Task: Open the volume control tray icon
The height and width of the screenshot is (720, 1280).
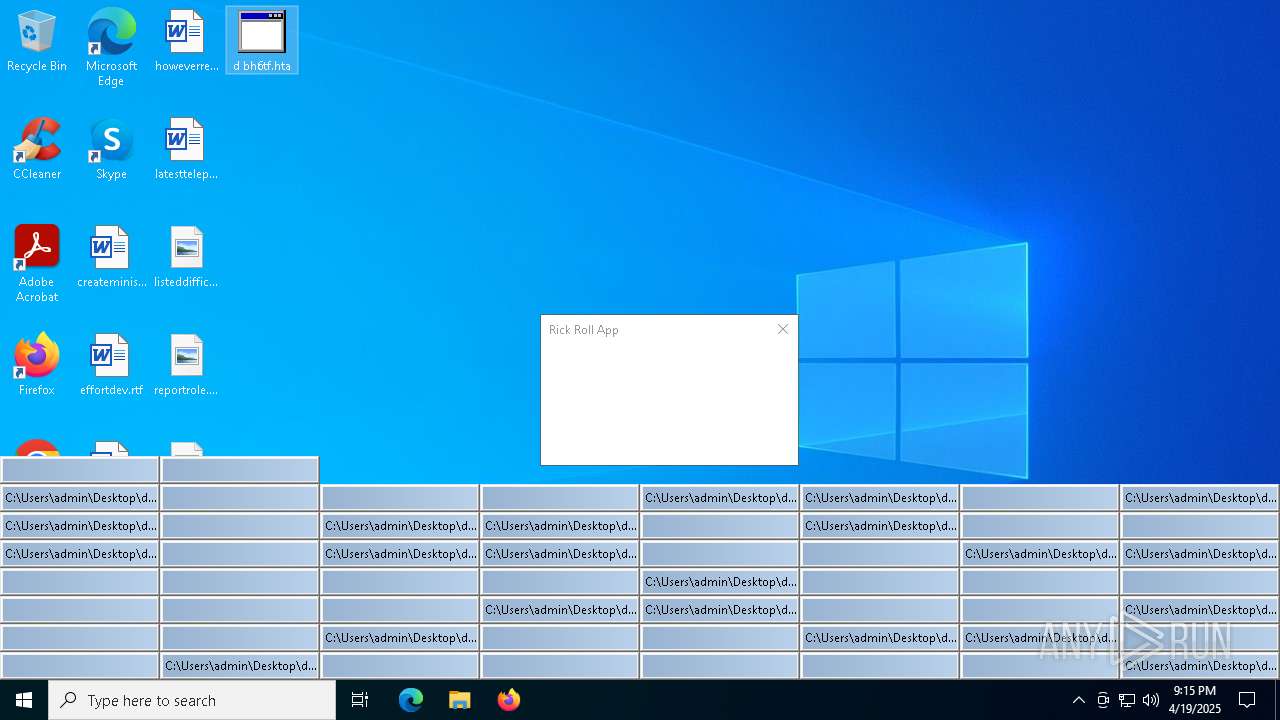Action: point(1151,700)
